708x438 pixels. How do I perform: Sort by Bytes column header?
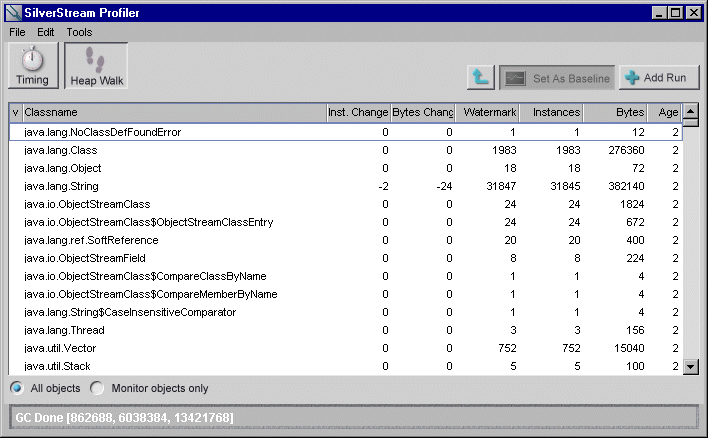coord(615,112)
